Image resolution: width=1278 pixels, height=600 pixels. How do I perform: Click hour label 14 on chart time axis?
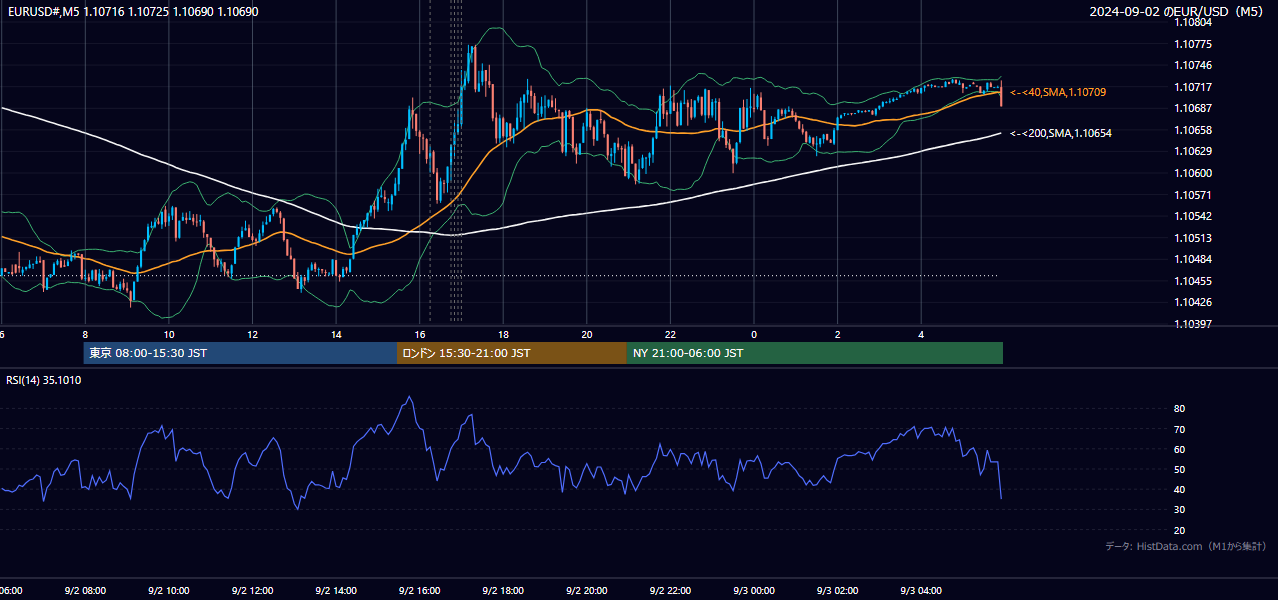click(336, 334)
